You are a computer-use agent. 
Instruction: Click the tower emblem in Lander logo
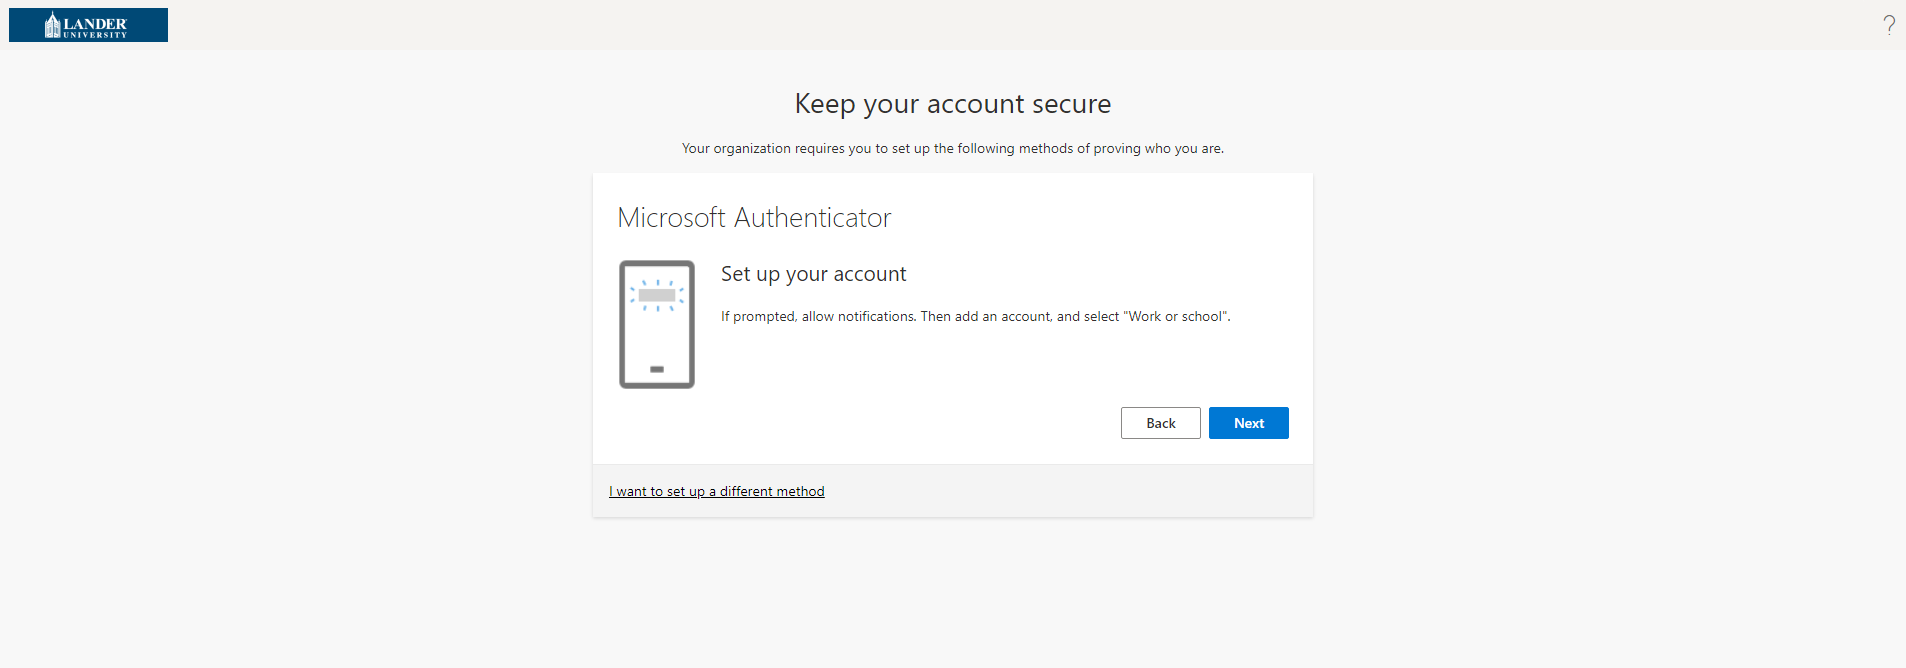(x=52, y=25)
